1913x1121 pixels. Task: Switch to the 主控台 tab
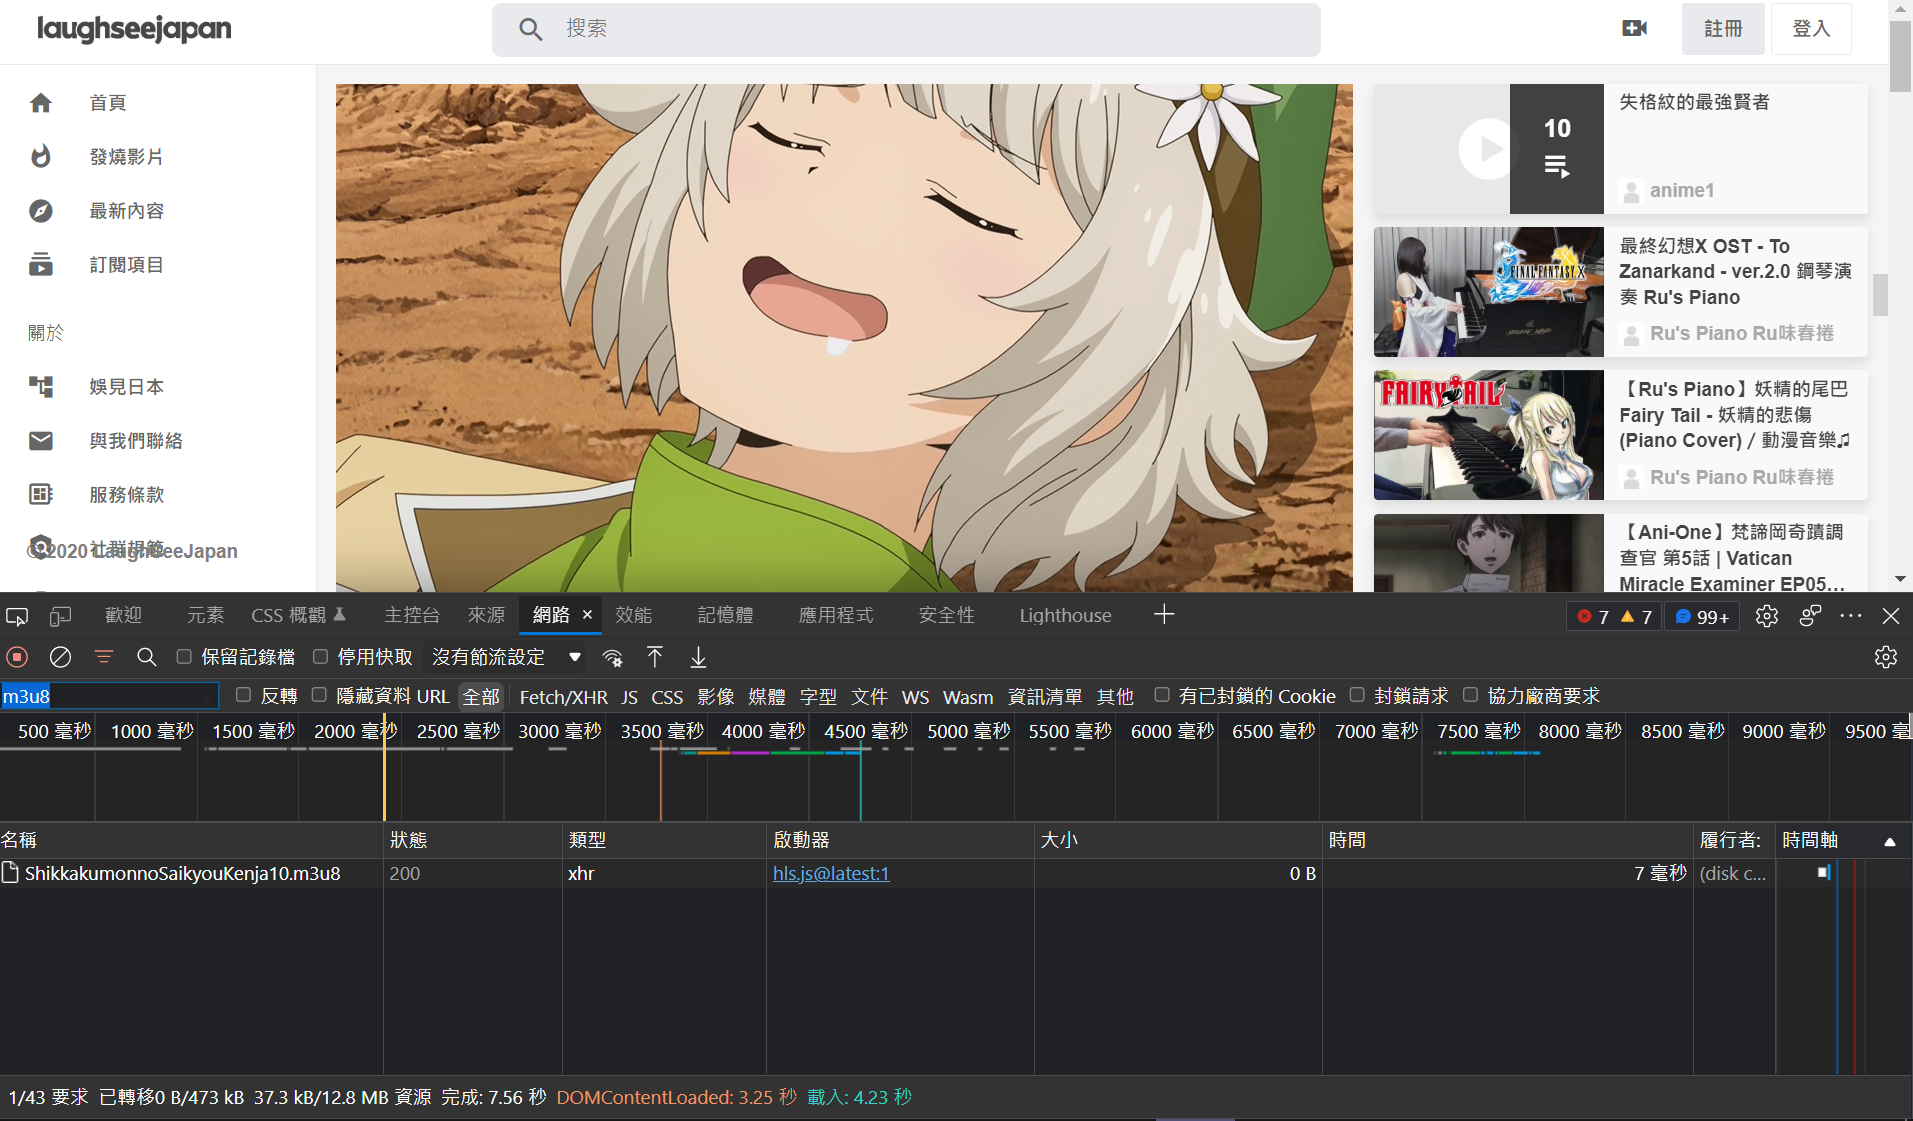click(412, 615)
